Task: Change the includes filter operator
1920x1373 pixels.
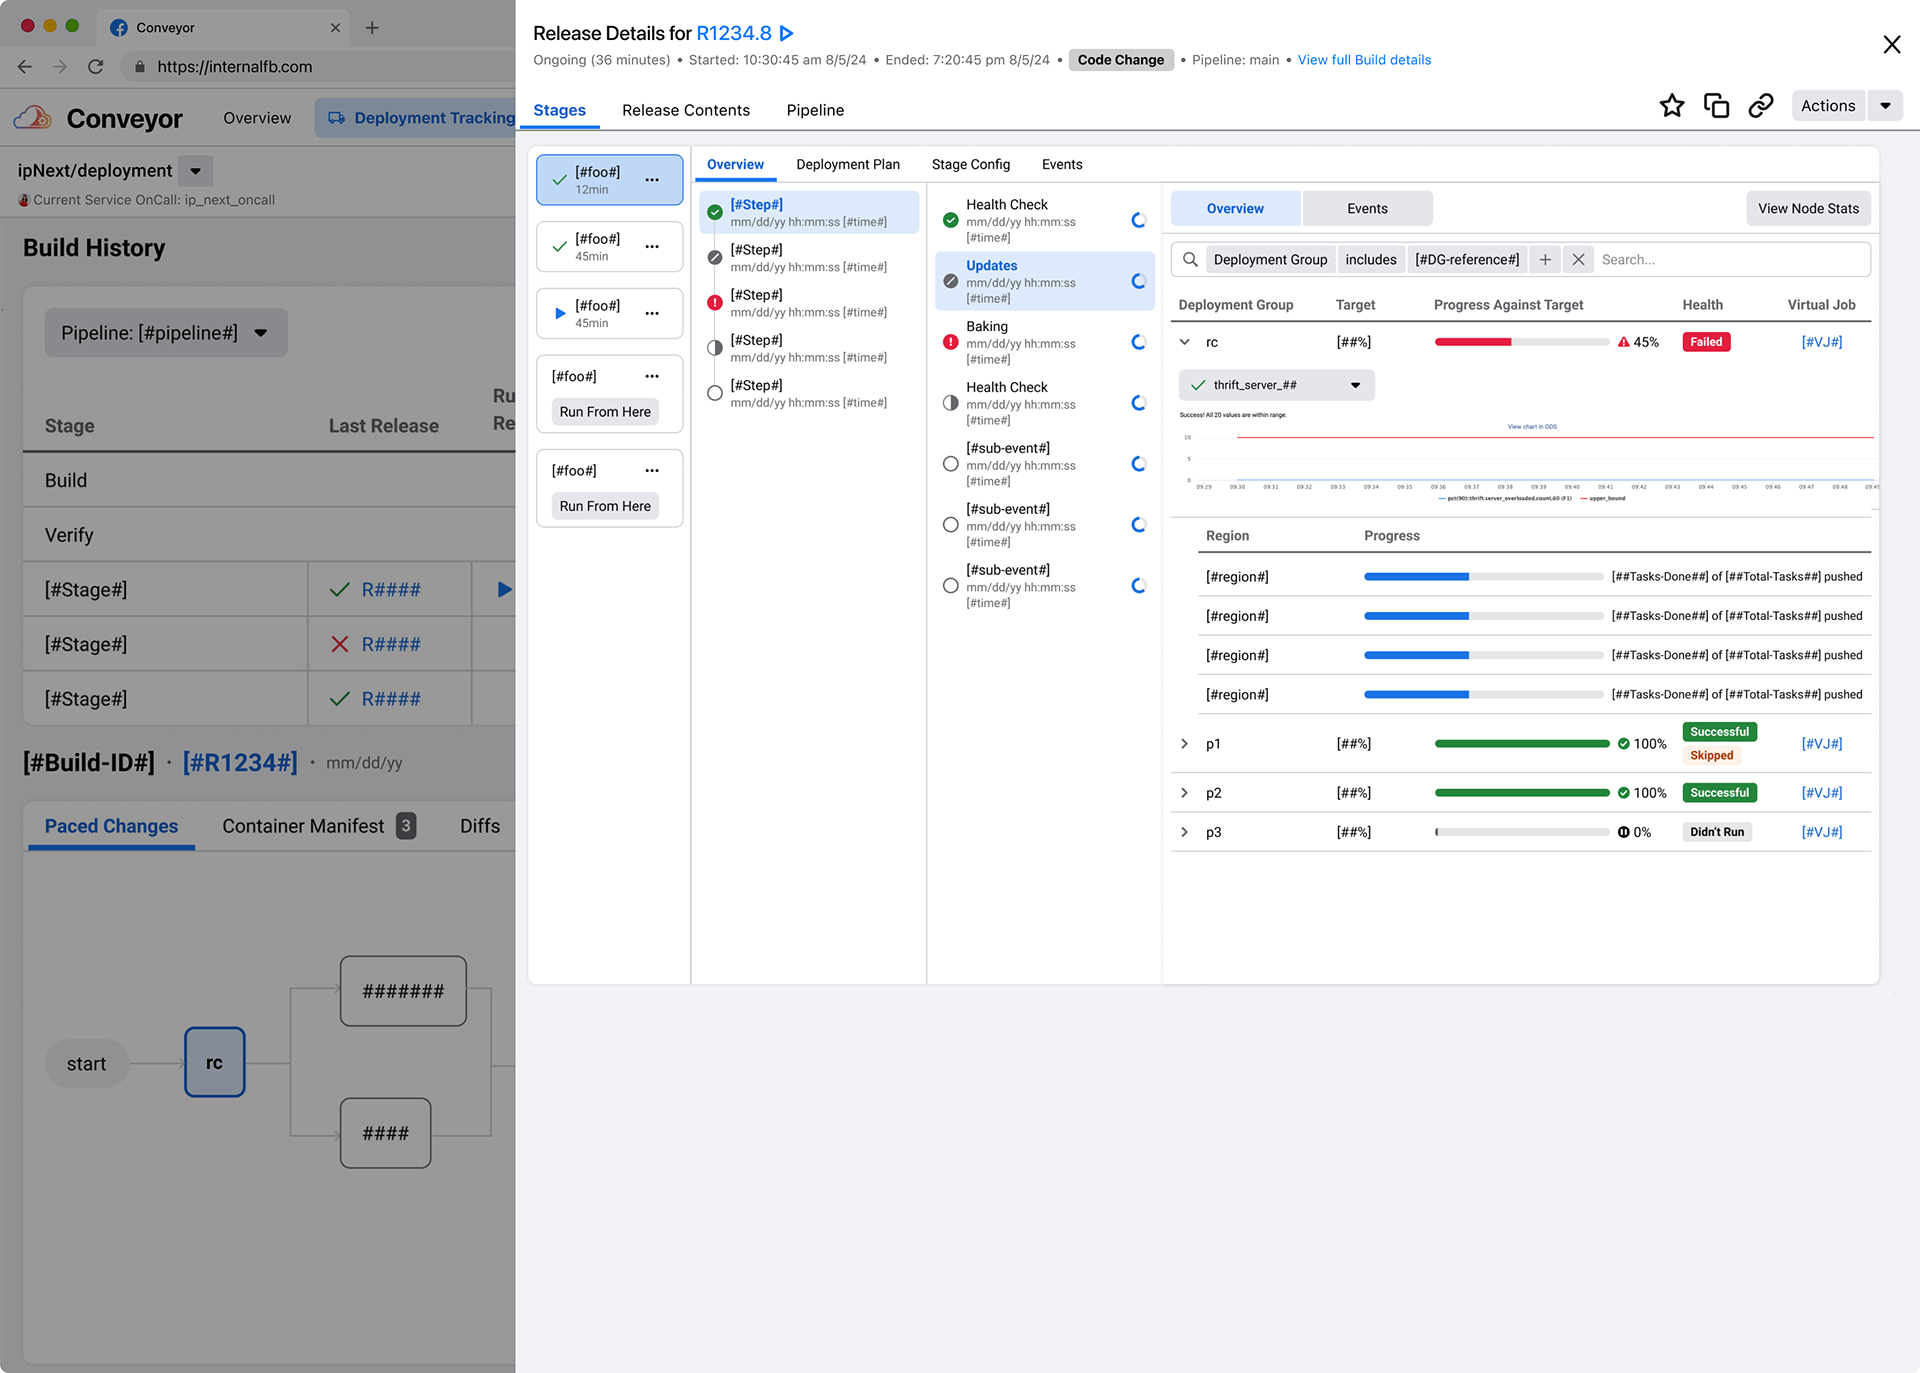Action: tap(1370, 260)
